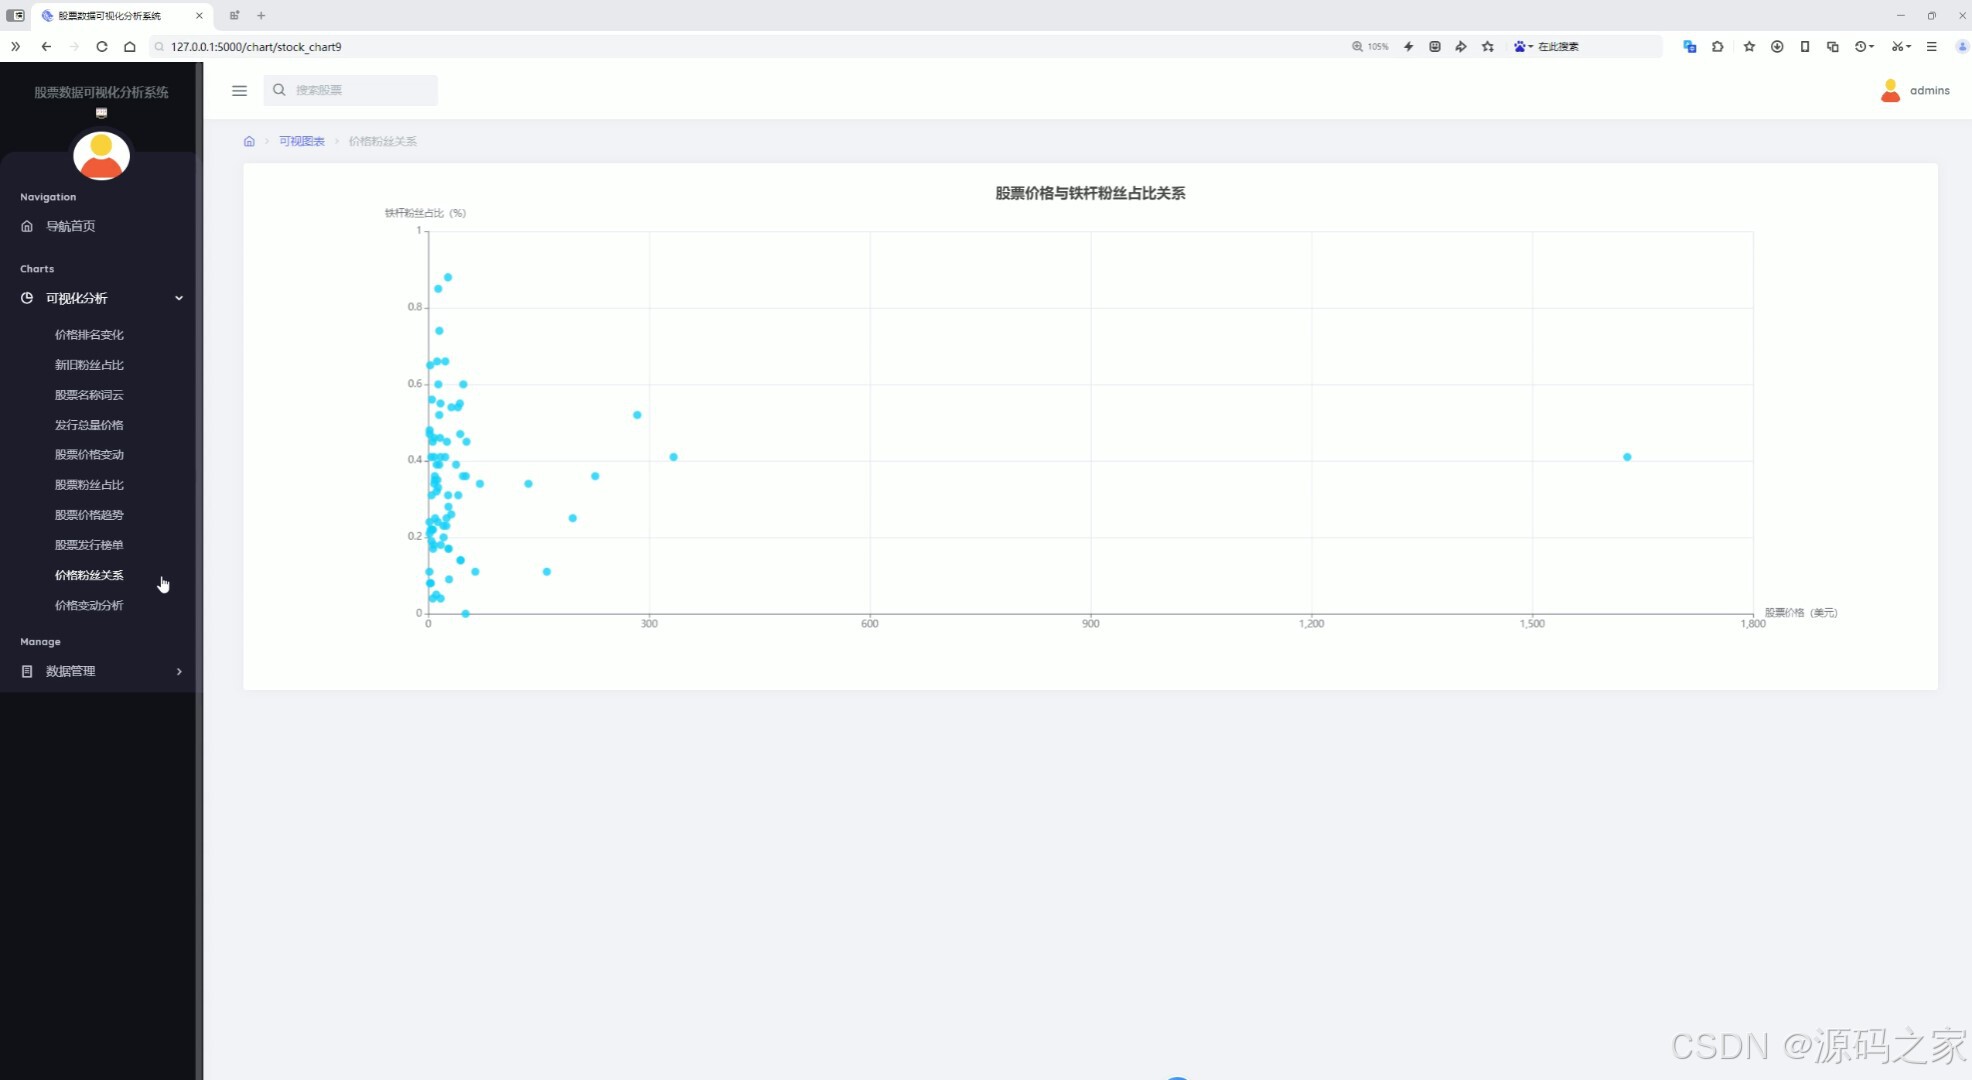
Task: Select 价格变动分析 menu item
Action: (89, 605)
